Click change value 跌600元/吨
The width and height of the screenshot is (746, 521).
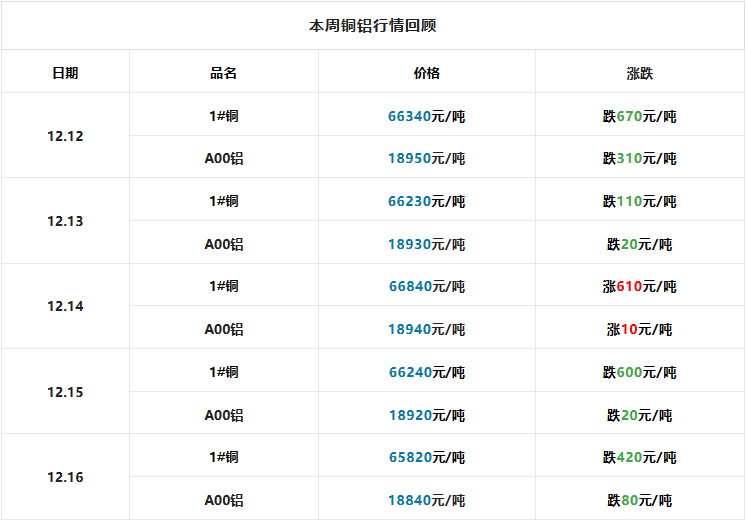click(x=639, y=372)
